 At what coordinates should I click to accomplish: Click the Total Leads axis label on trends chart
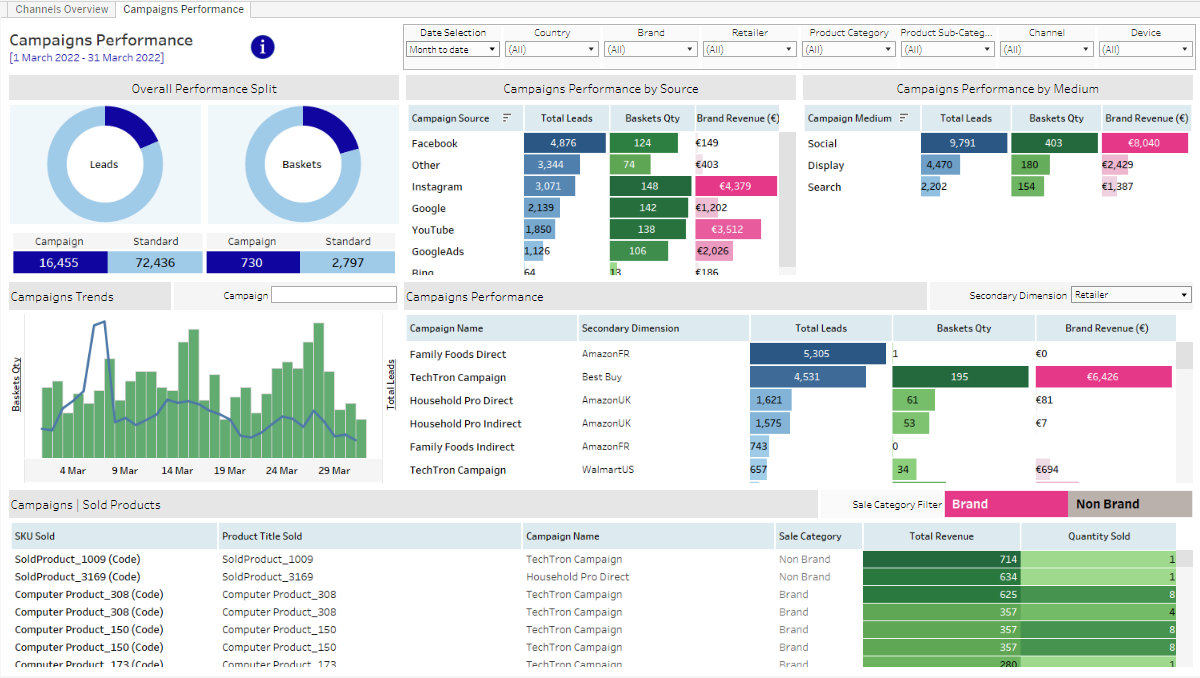click(x=391, y=385)
